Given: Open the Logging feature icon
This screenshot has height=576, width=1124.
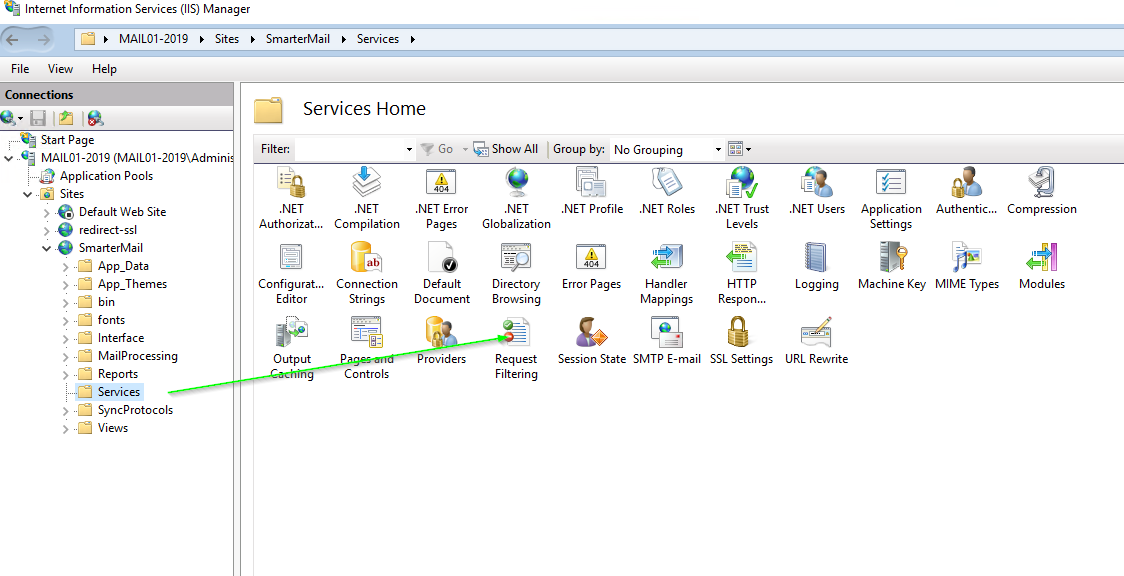Looking at the screenshot, I should pyautogui.click(x=816, y=259).
